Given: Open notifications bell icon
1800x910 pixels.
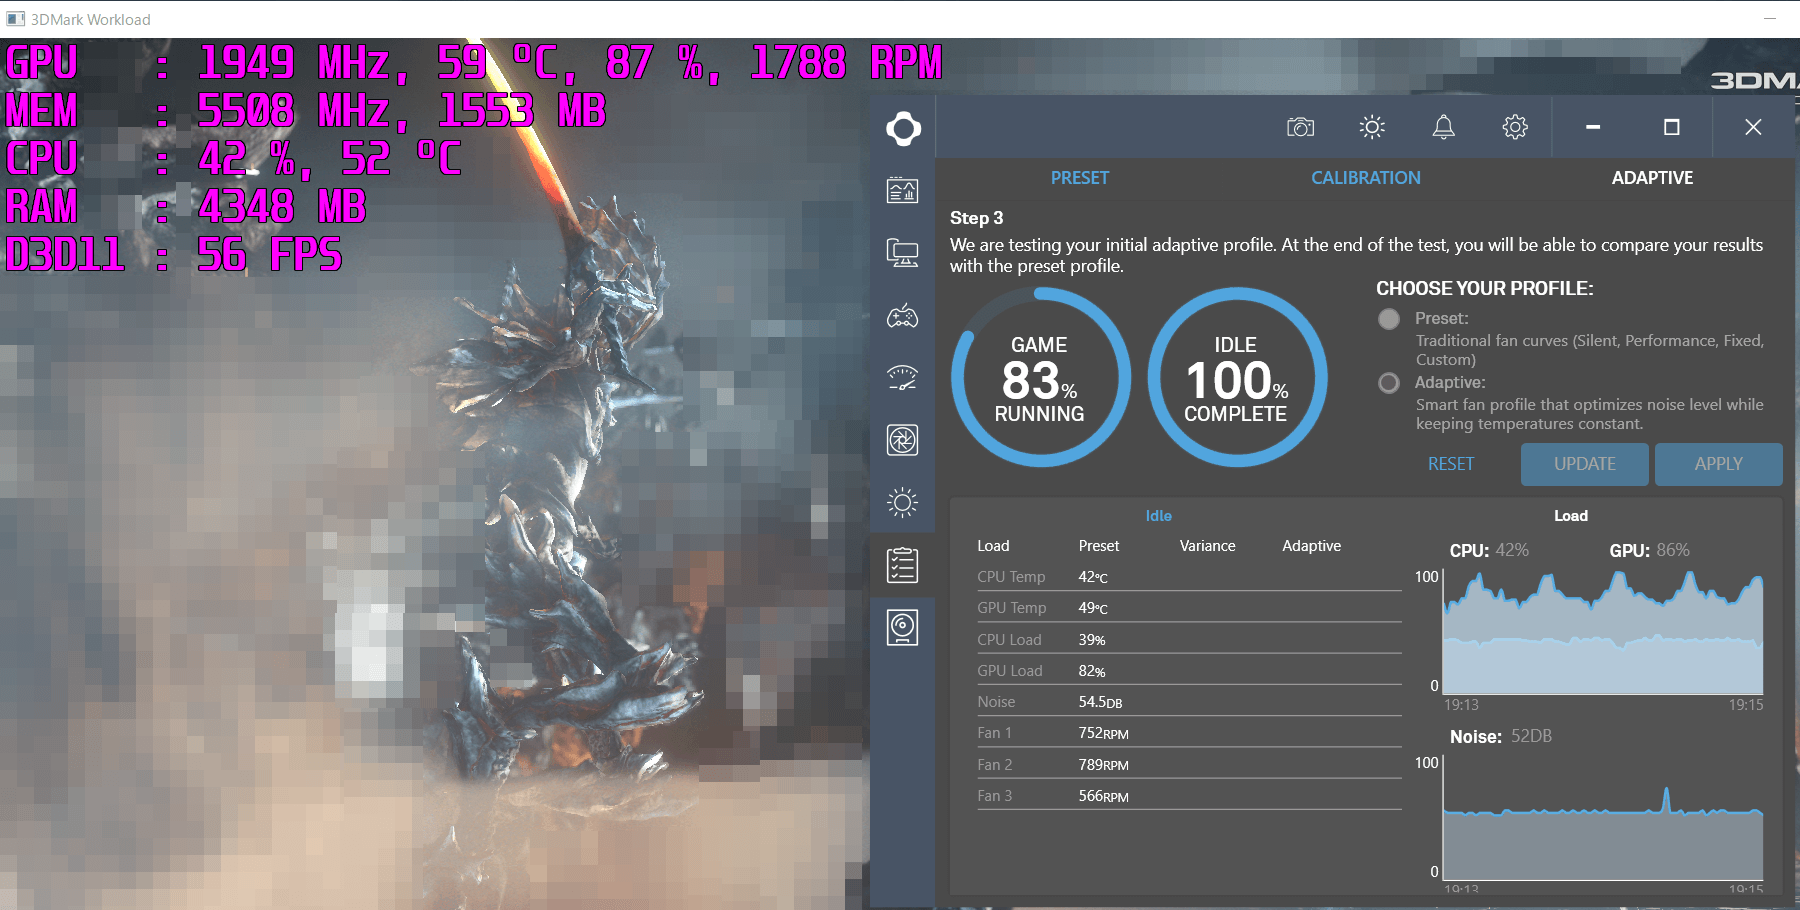Looking at the screenshot, I should (x=1443, y=127).
